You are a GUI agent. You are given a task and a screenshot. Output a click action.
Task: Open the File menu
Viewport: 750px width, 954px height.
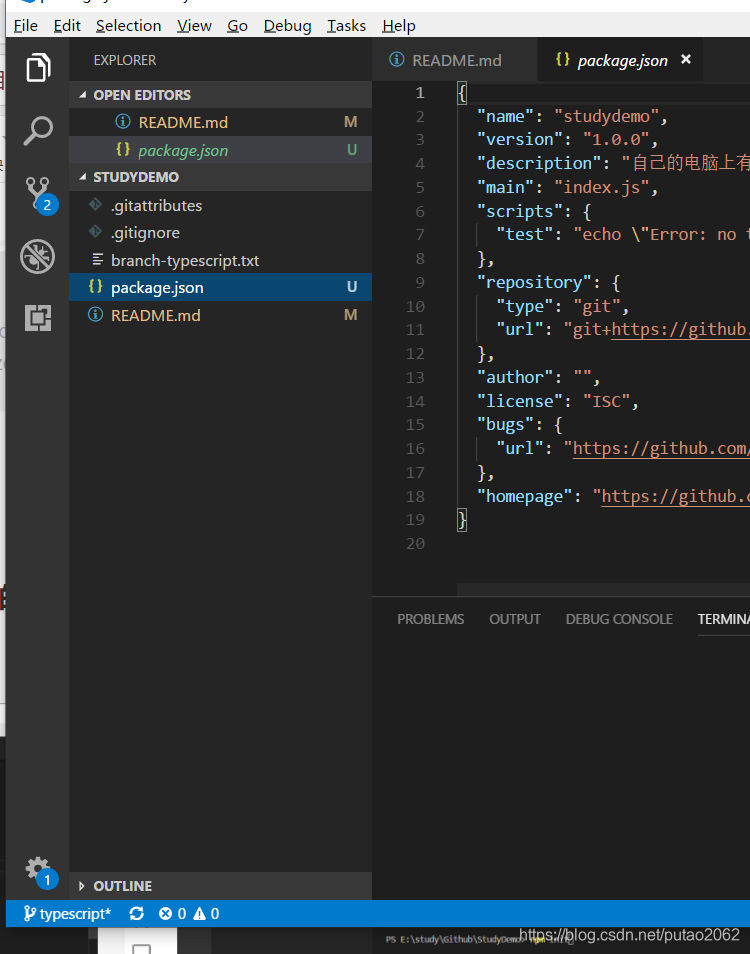[26, 26]
